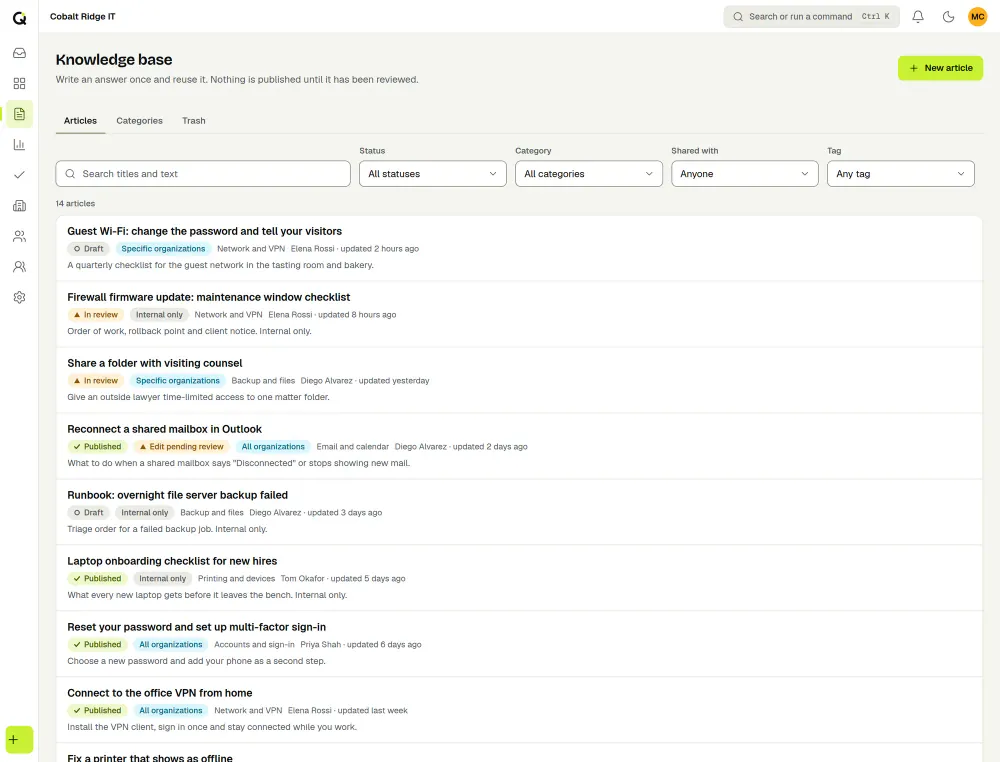This screenshot has width=1000, height=762.
Task: Click In review badge on Share a folder
Action: click(x=96, y=381)
